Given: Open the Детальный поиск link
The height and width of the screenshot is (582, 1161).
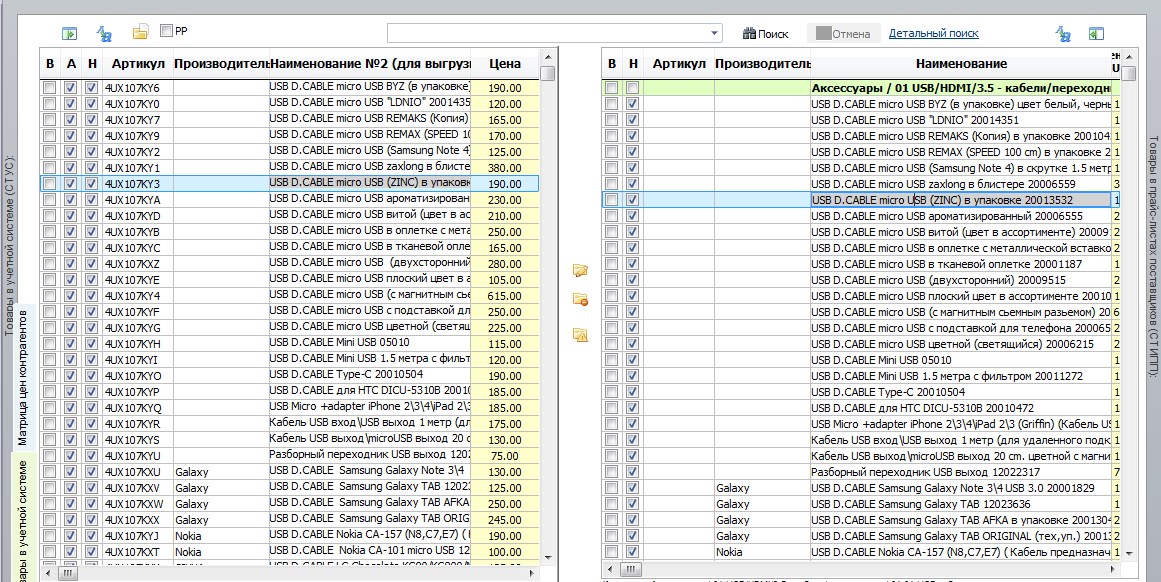Looking at the screenshot, I should [934, 33].
